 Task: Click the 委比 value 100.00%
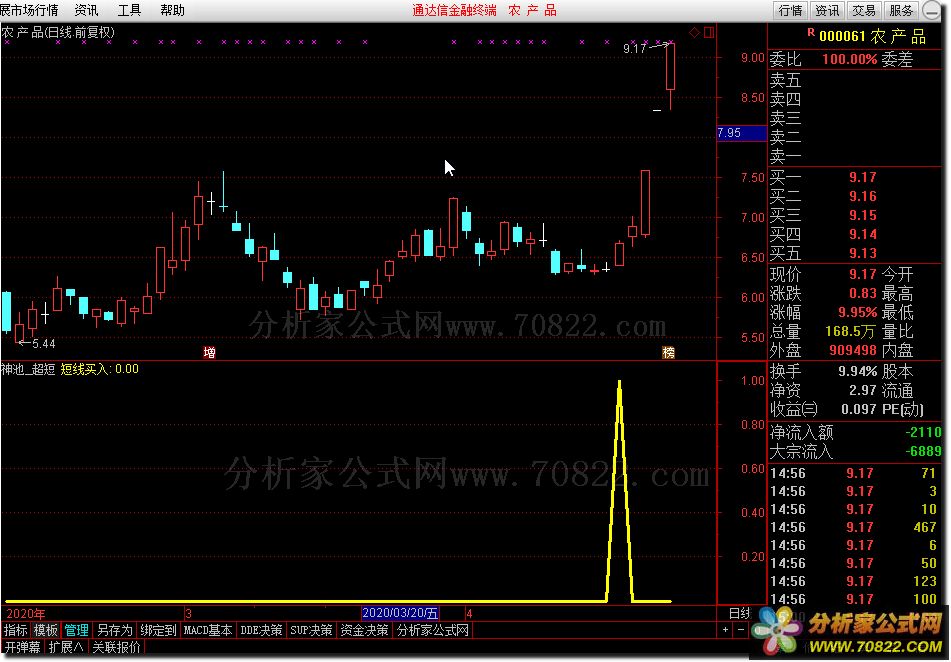tap(849, 59)
